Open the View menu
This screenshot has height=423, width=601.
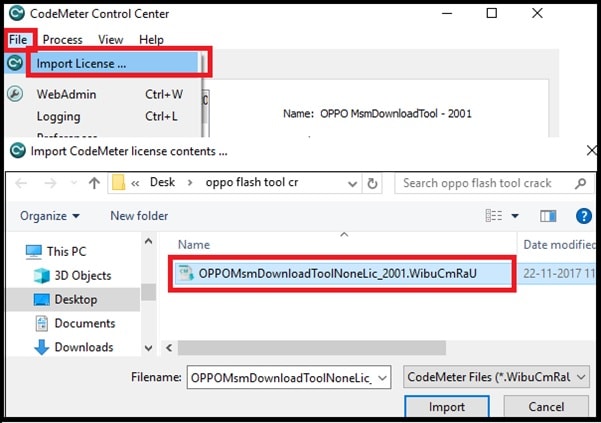click(110, 39)
